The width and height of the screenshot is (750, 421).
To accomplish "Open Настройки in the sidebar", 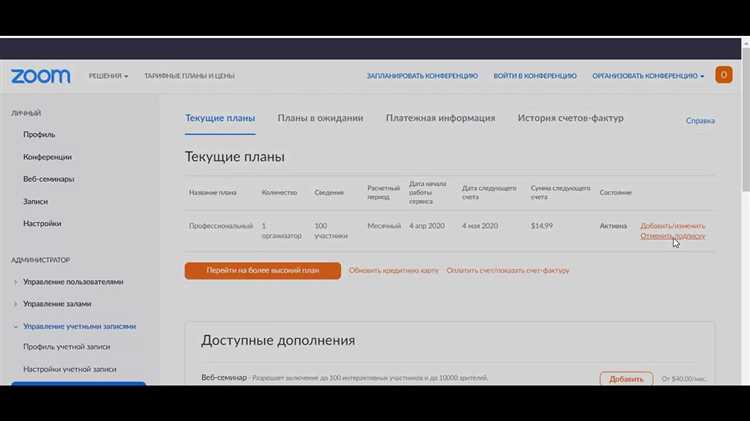I will tap(42, 223).
